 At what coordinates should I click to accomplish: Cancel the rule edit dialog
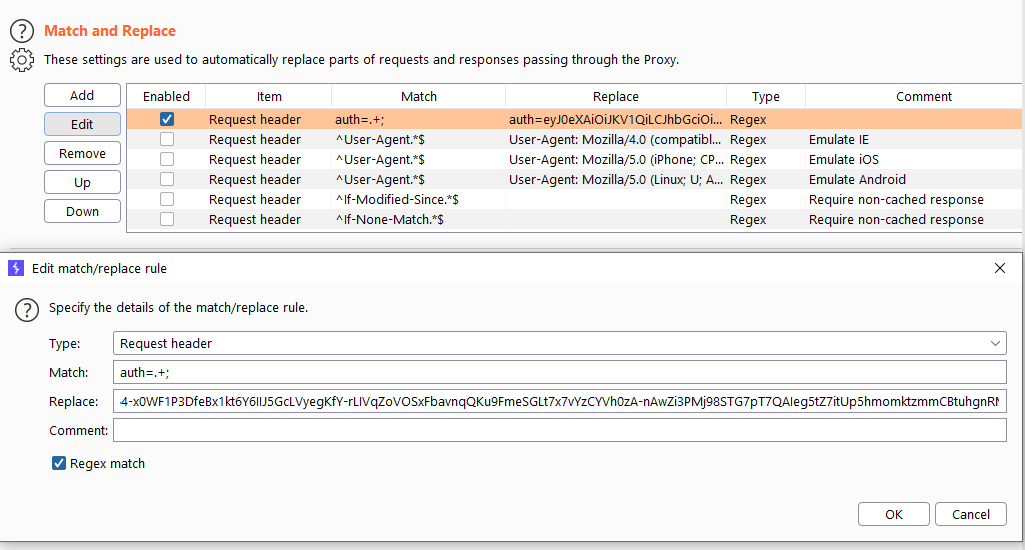pyautogui.click(x=970, y=514)
